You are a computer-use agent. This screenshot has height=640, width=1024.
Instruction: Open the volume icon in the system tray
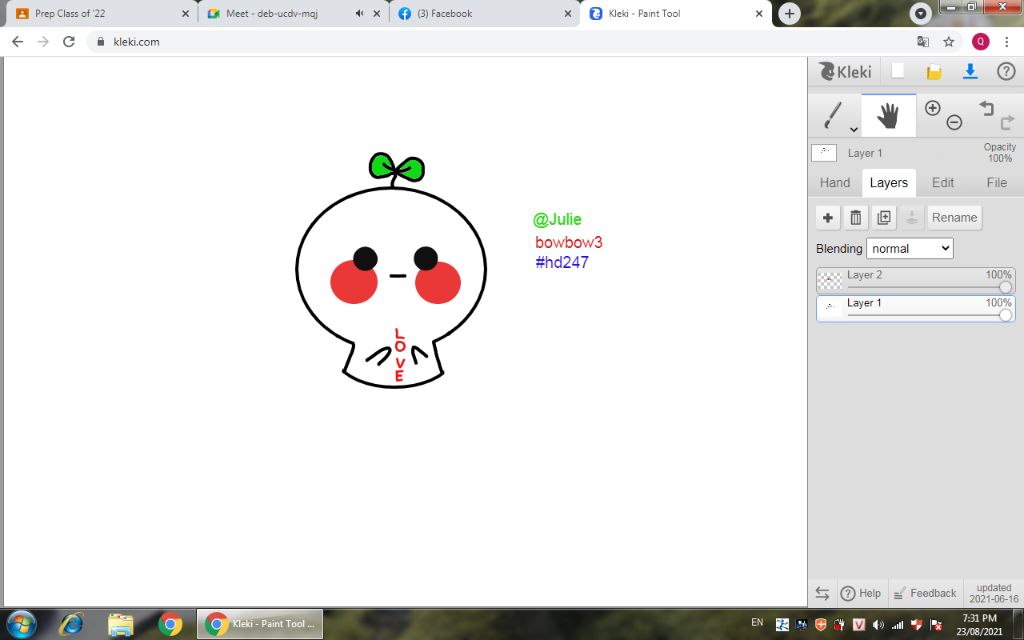click(x=878, y=624)
